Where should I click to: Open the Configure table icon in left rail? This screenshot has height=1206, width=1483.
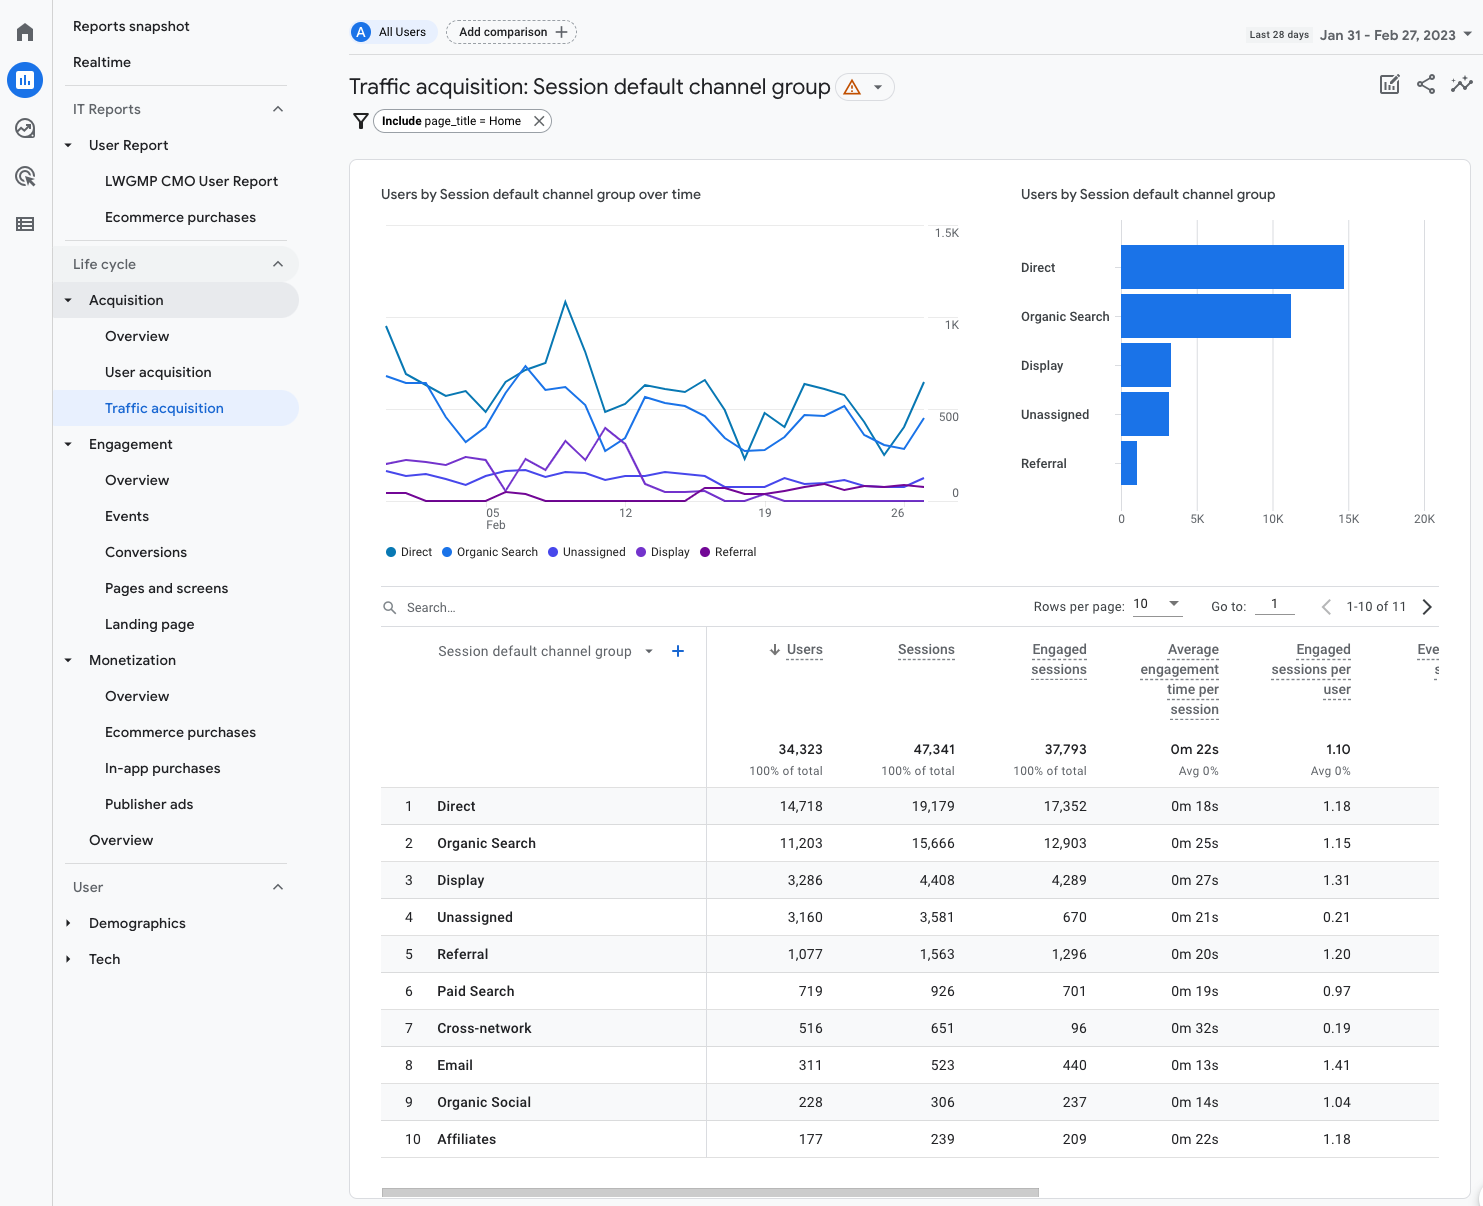tap(25, 224)
